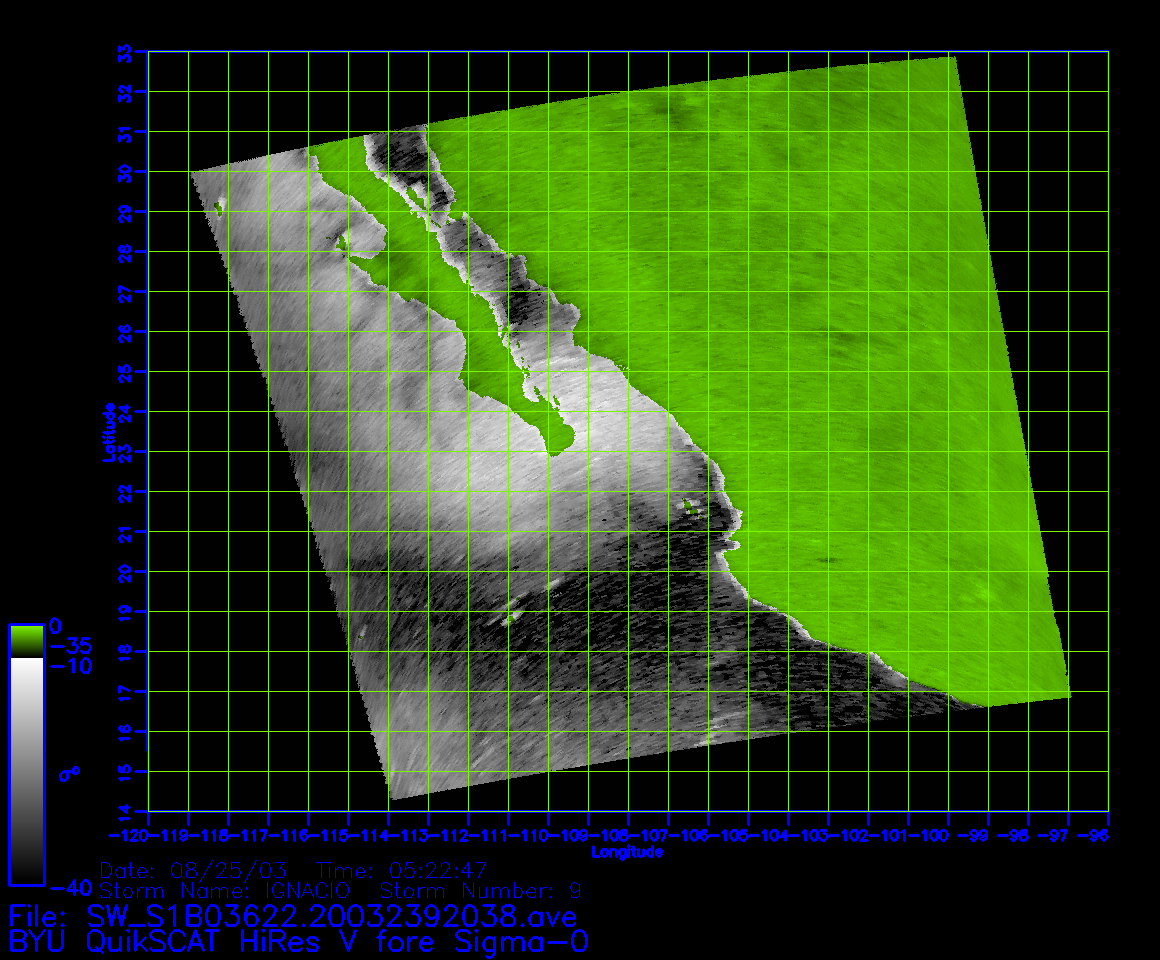This screenshot has width=1160, height=960.
Task: Click the southern tip of Baja California peninsula
Action: [x=558, y=447]
